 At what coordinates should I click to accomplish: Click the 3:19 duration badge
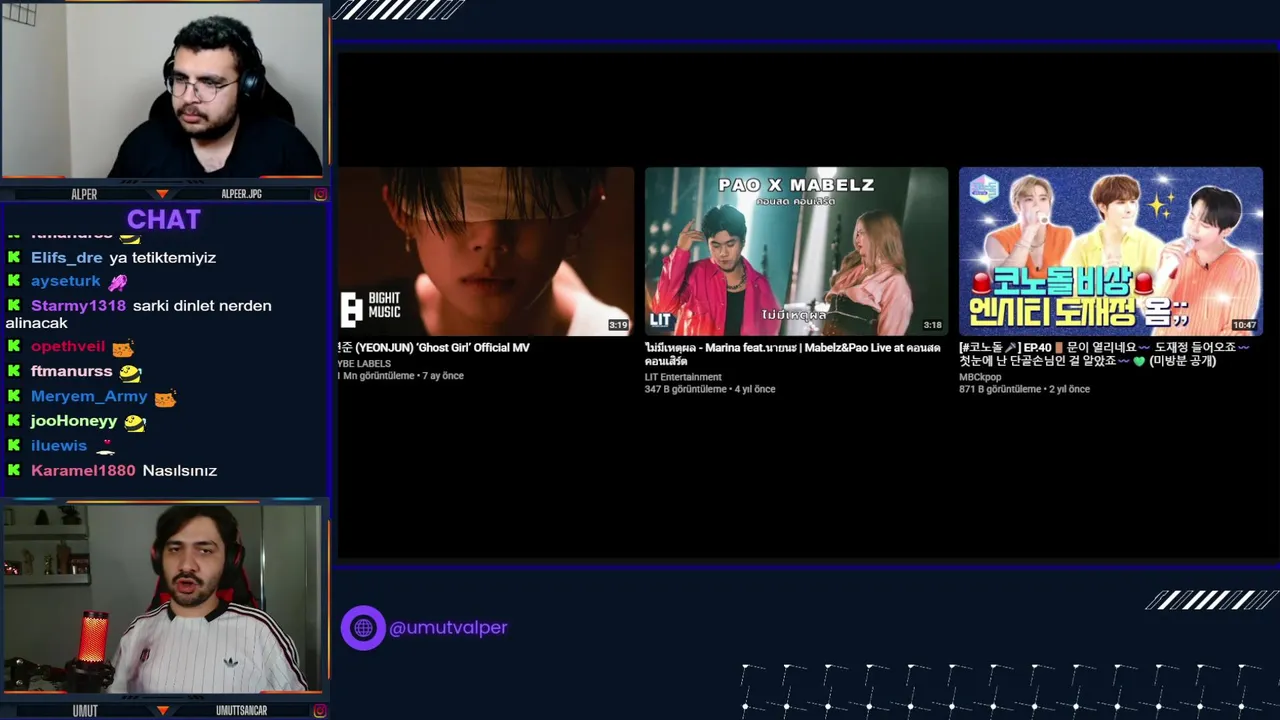click(618, 325)
